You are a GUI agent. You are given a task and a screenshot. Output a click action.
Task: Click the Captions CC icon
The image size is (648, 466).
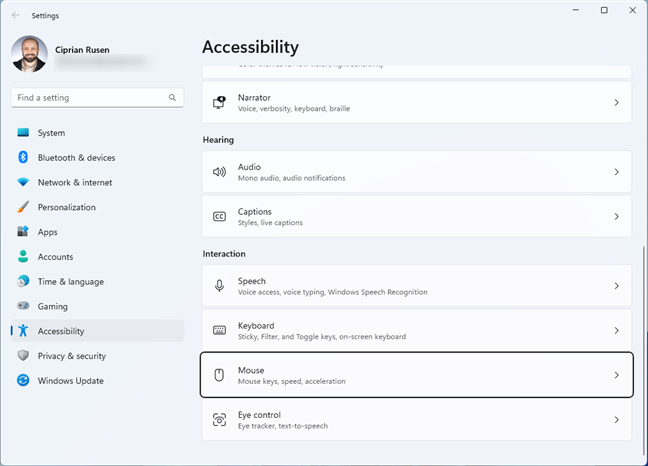(x=219, y=216)
